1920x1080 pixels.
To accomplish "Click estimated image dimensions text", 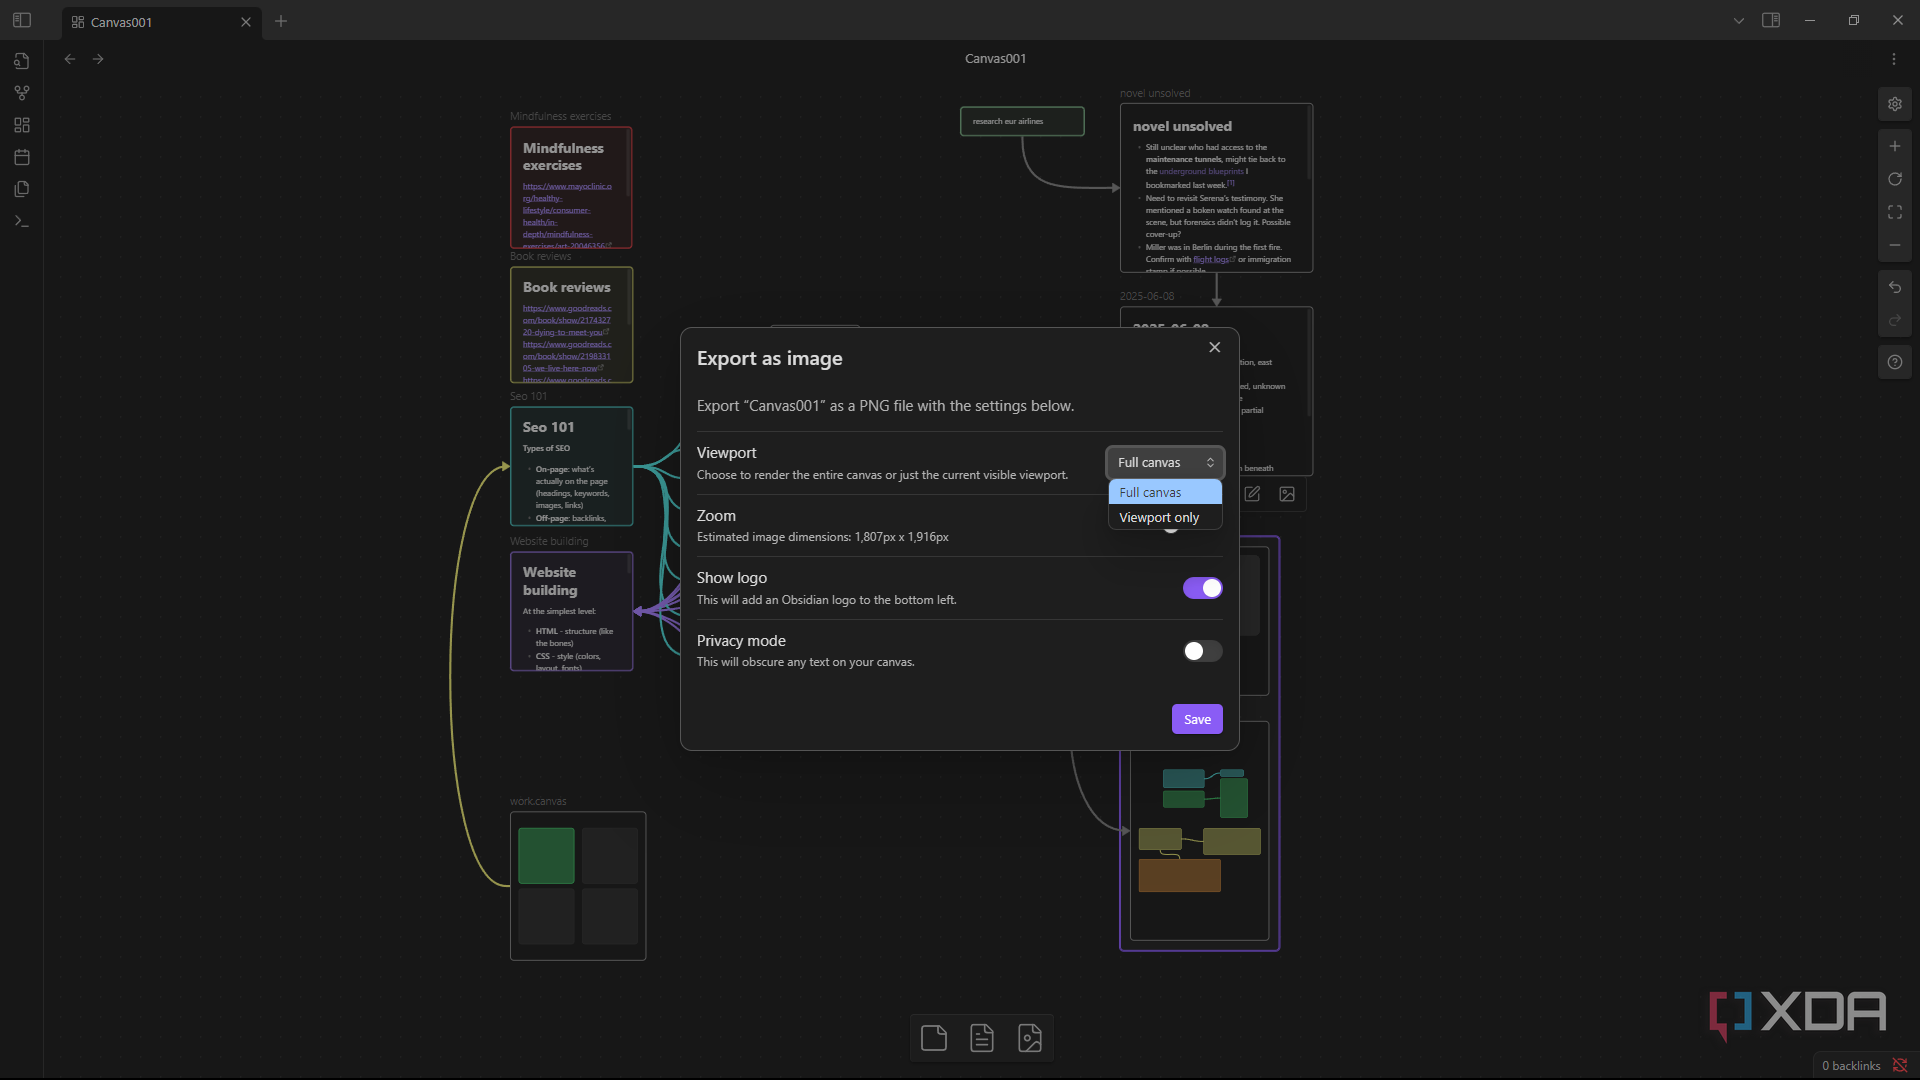I will pos(823,537).
